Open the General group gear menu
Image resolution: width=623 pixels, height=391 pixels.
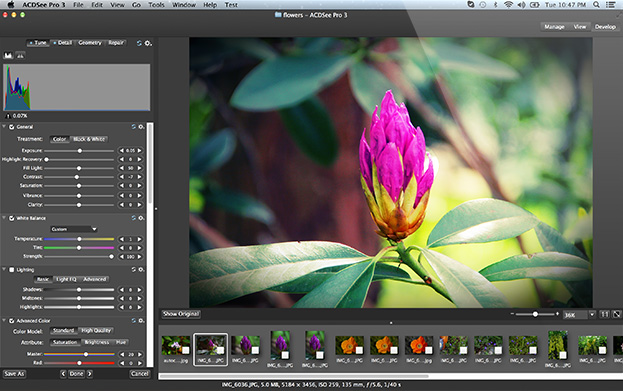[x=141, y=127]
